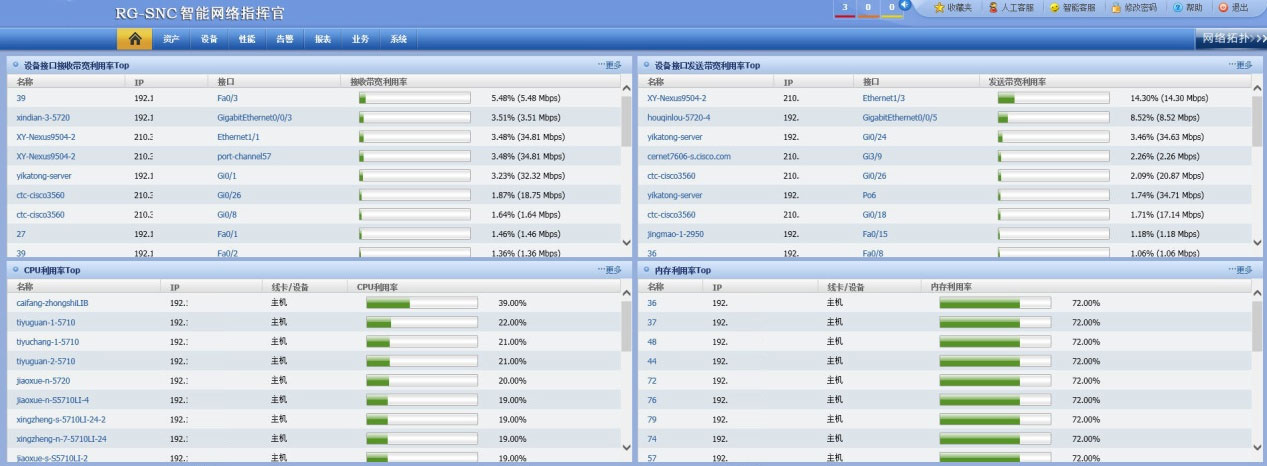The width and height of the screenshot is (1267, 466).
Task: Click the Home icon in navigation bar
Action: pos(134,39)
